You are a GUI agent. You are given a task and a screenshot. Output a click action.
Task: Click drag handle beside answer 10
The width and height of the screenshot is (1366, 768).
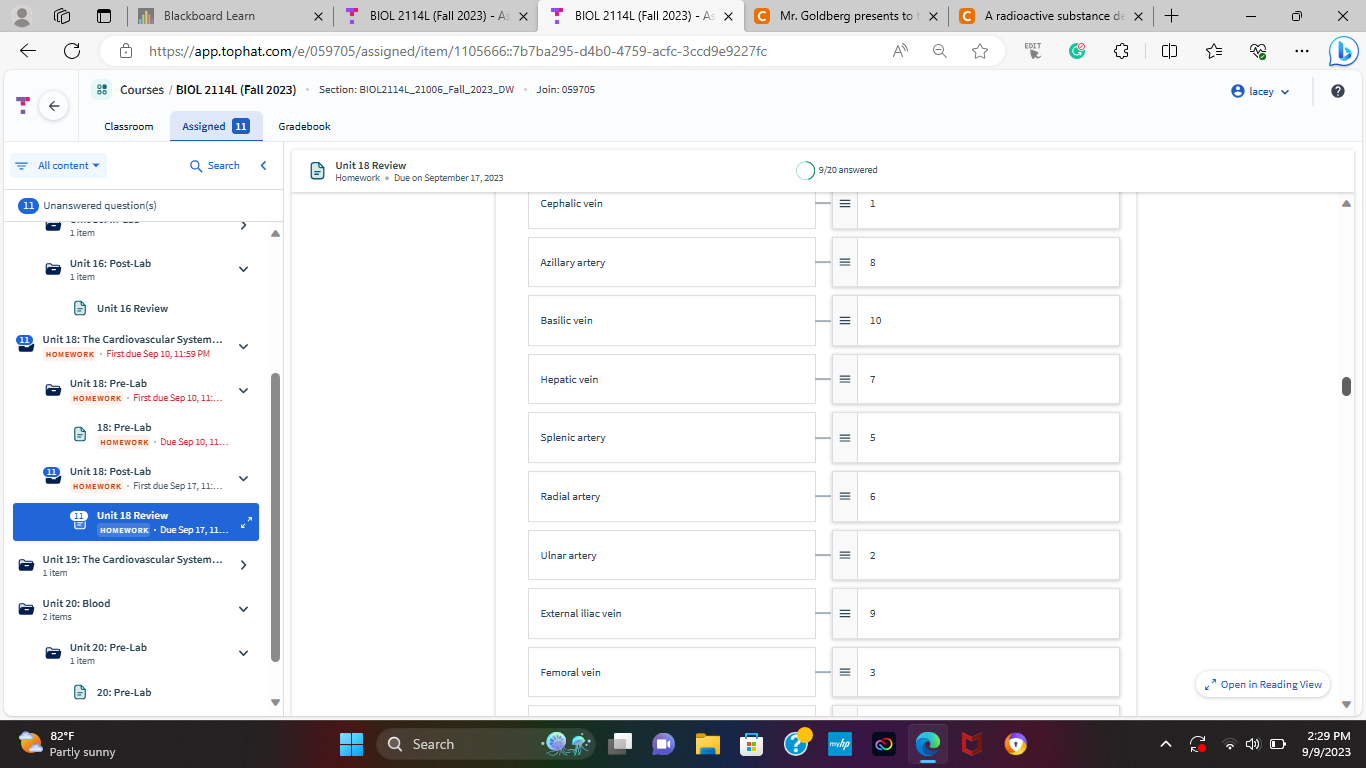tap(845, 321)
